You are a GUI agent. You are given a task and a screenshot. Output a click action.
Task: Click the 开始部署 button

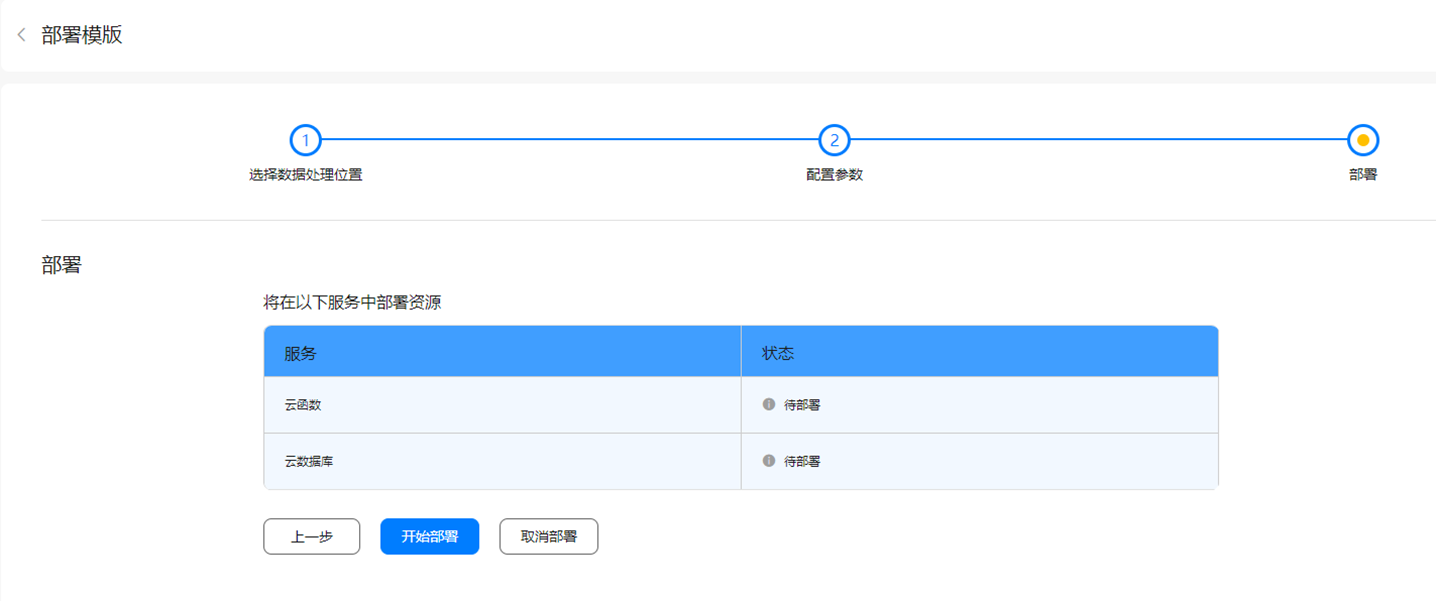click(429, 536)
